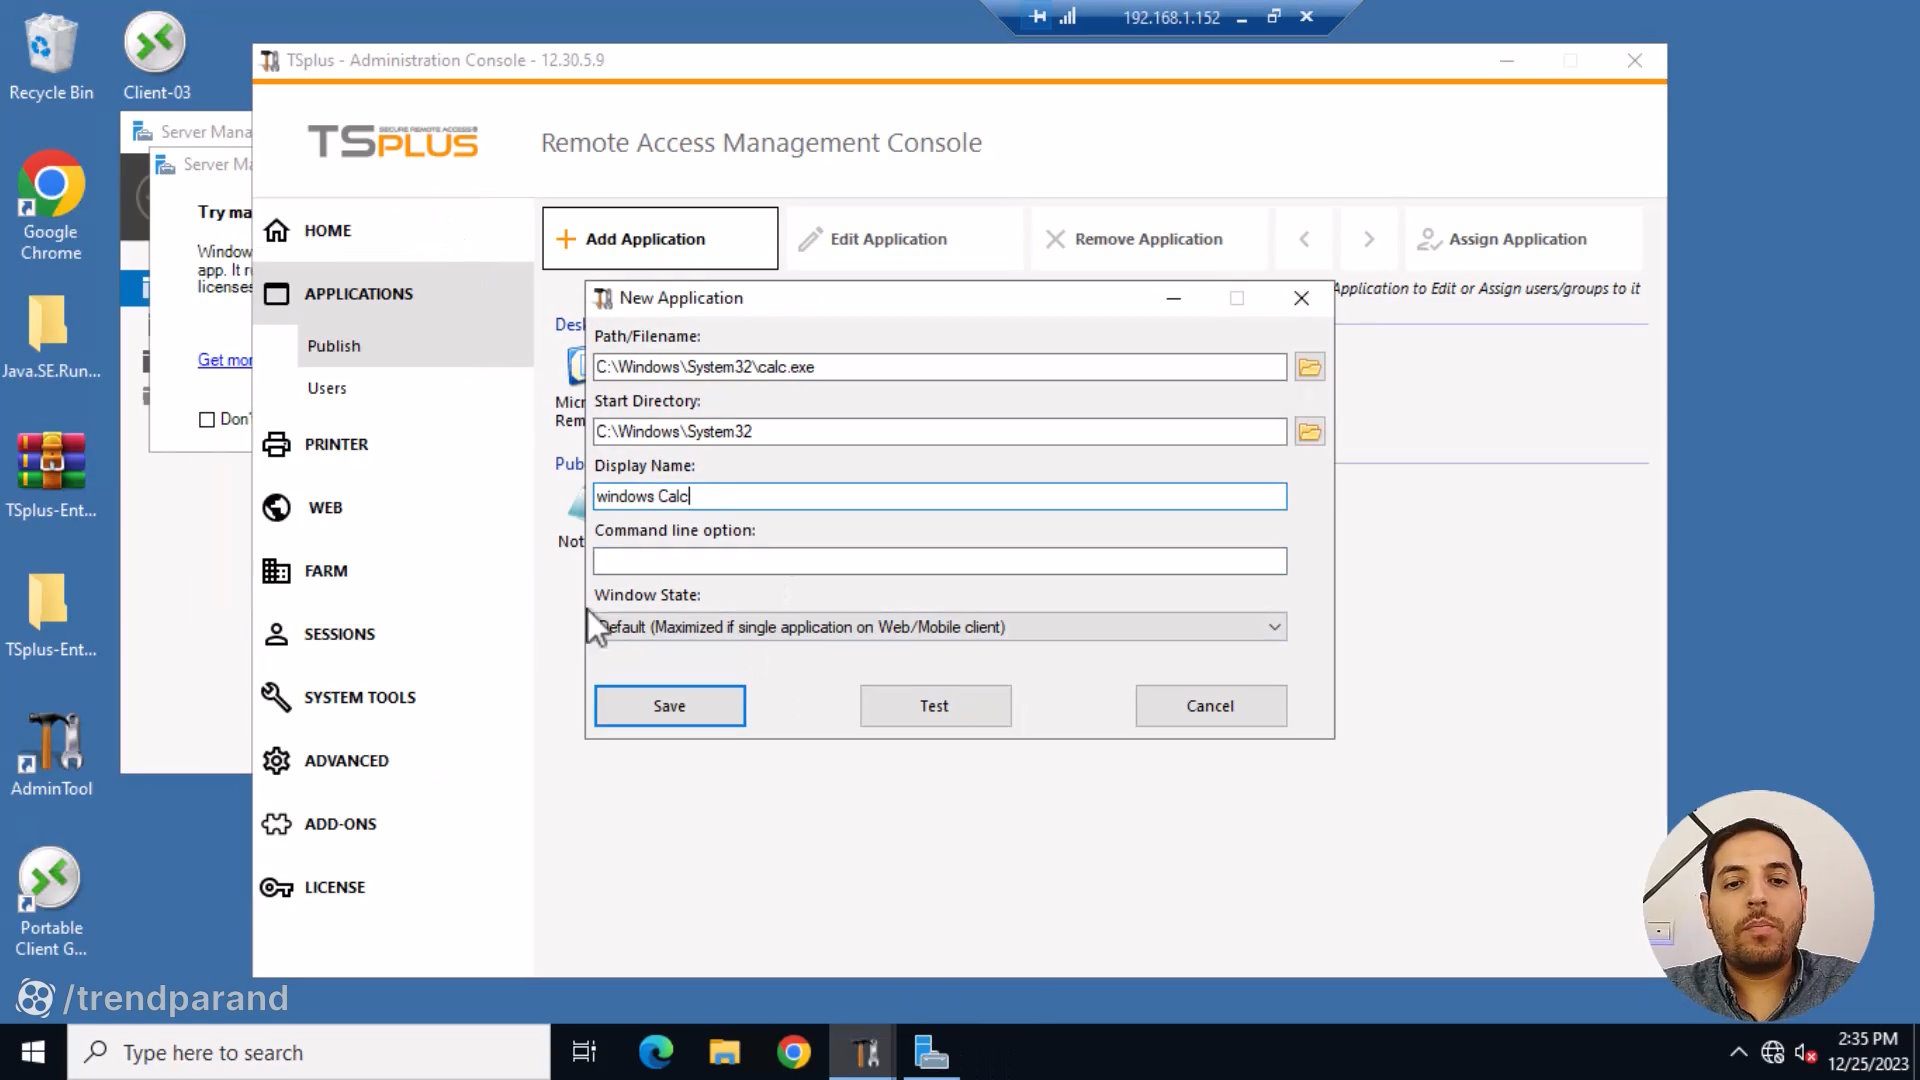Click the Display Name input field
This screenshot has width=1920, height=1080.
(x=940, y=497)
